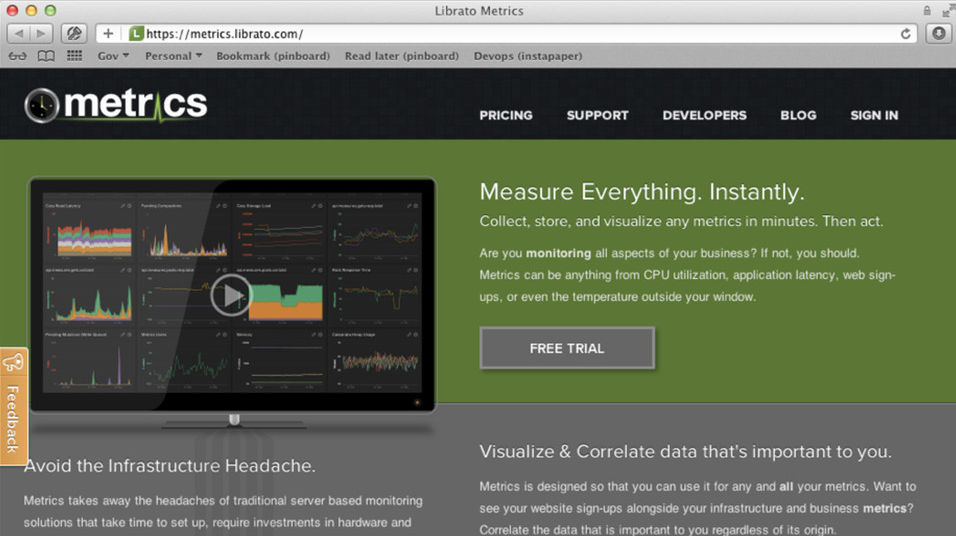Click the bold word 'monitoring' in paragraph
Screen dimensions: 956x536
pyautogui.click(x=558, y=253)
